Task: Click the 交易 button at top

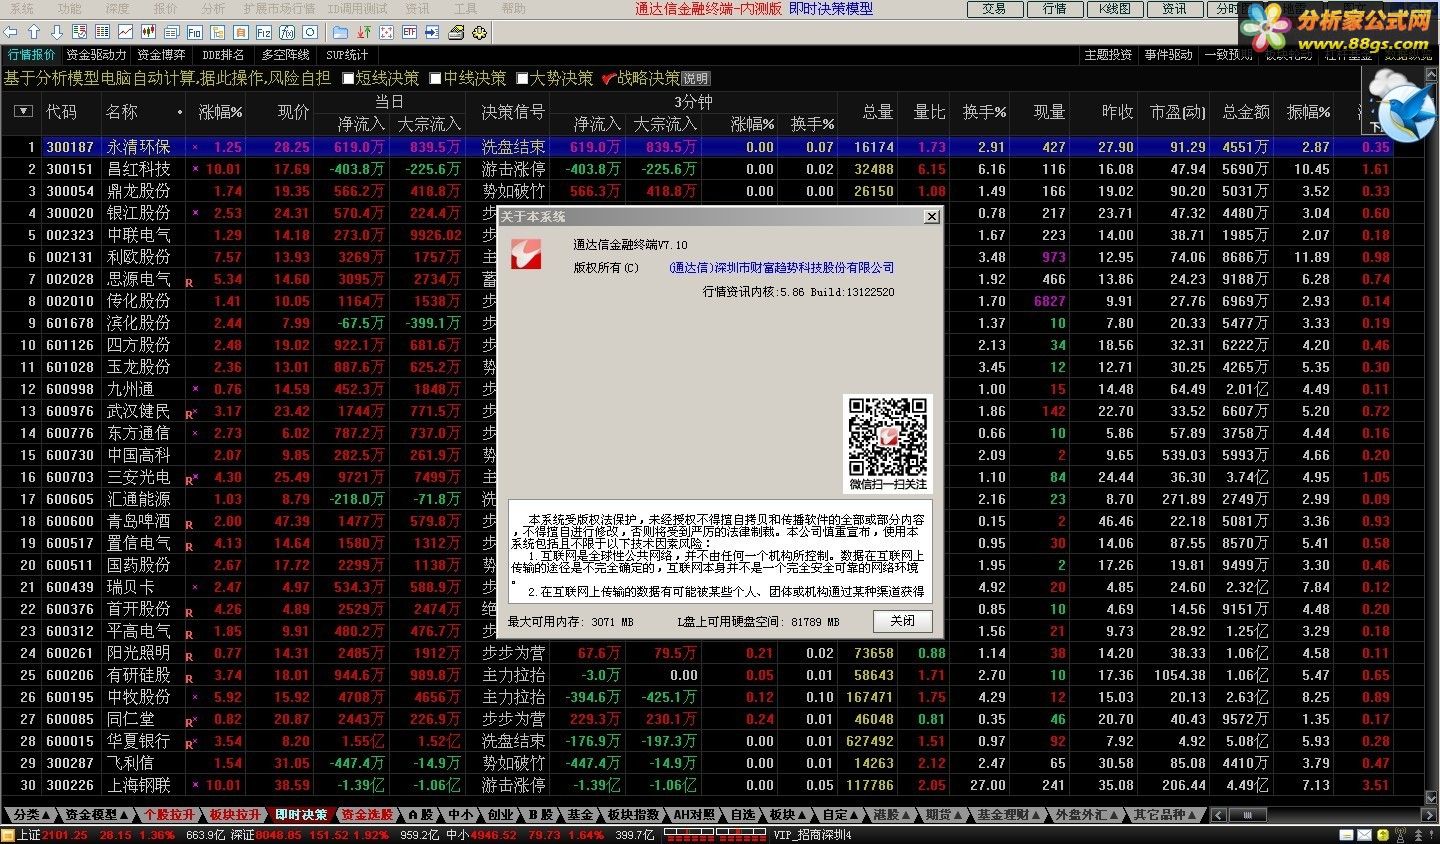Action: coord(994,9)
